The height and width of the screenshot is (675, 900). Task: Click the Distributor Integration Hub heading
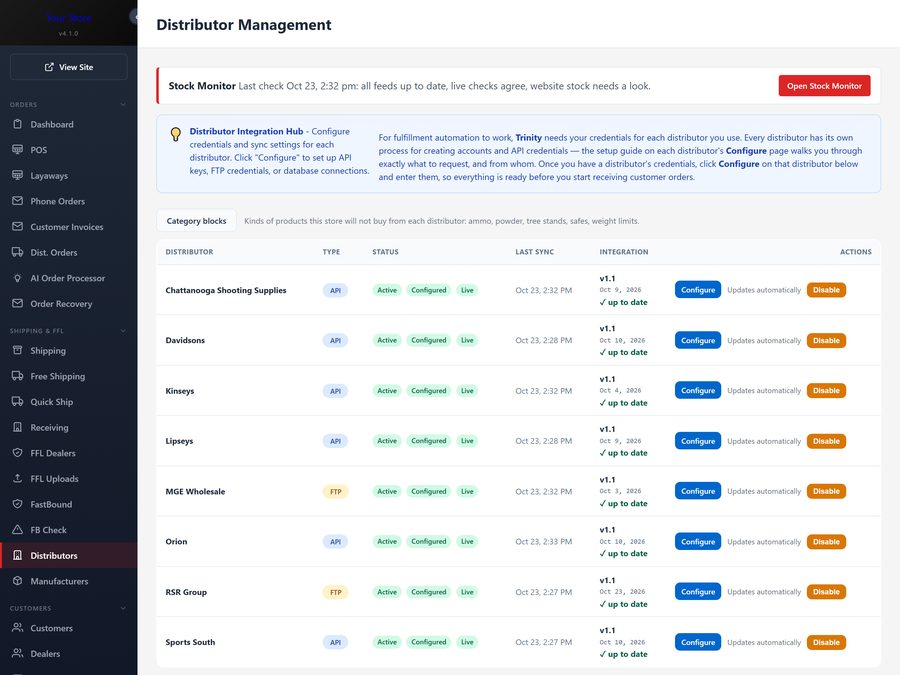(x=246, y=131)
